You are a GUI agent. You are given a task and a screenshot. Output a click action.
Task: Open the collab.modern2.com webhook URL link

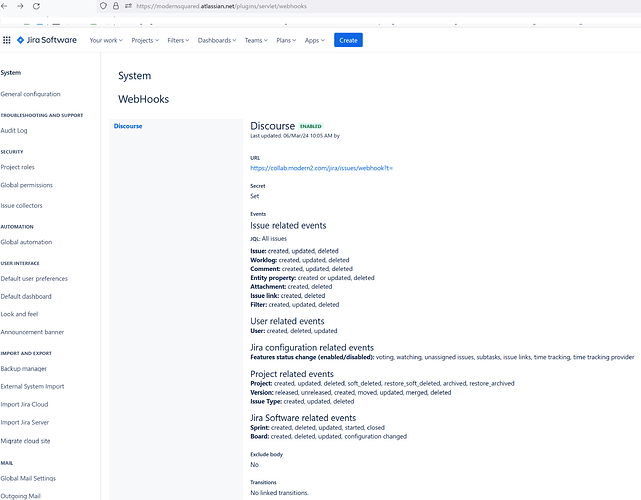point(321,168)
